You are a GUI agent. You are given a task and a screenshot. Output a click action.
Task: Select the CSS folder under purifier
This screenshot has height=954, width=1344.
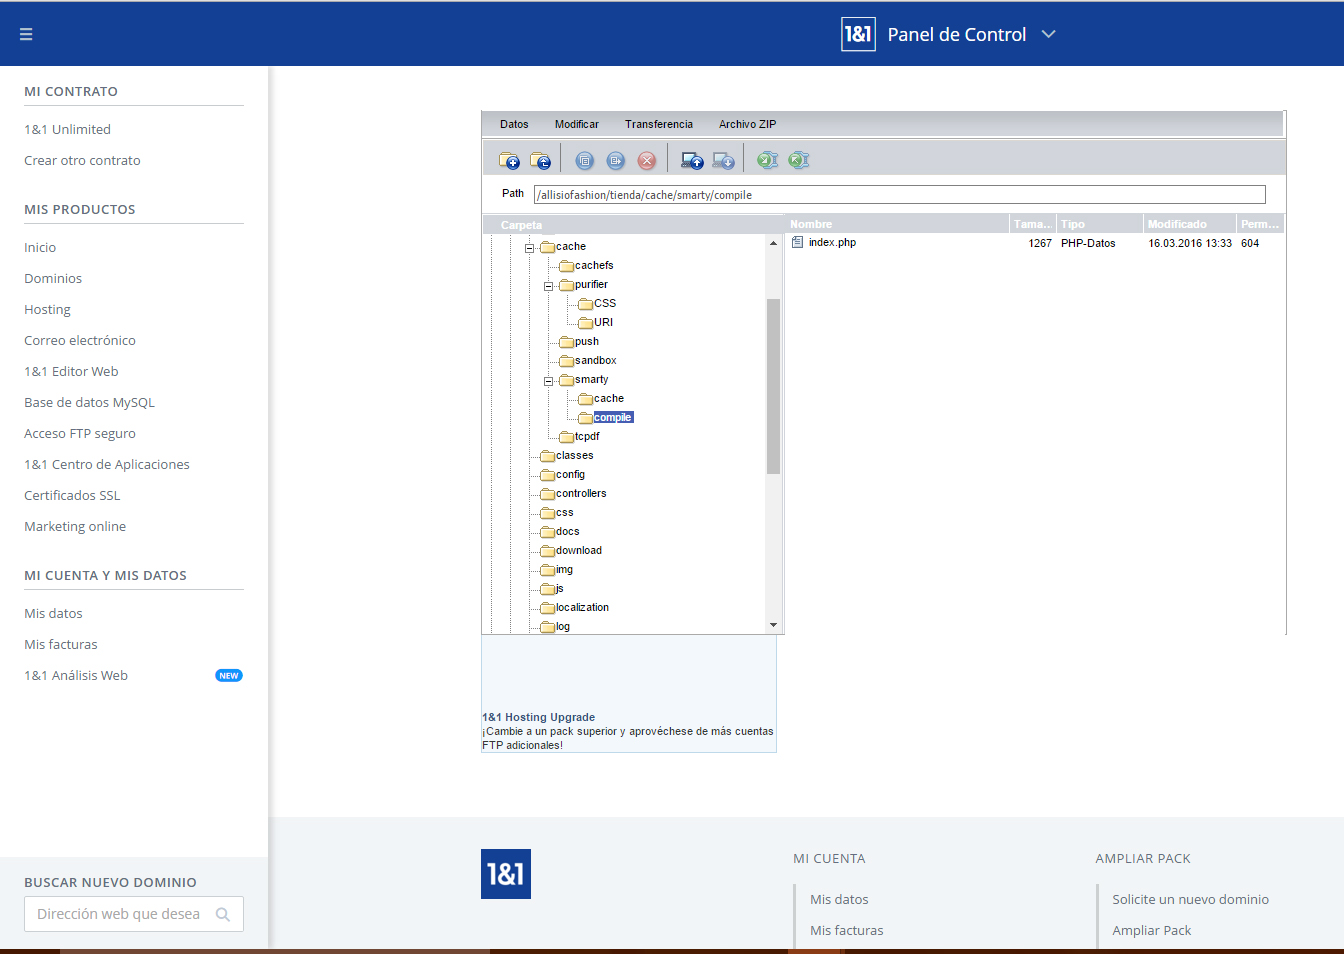pos(605,303)
